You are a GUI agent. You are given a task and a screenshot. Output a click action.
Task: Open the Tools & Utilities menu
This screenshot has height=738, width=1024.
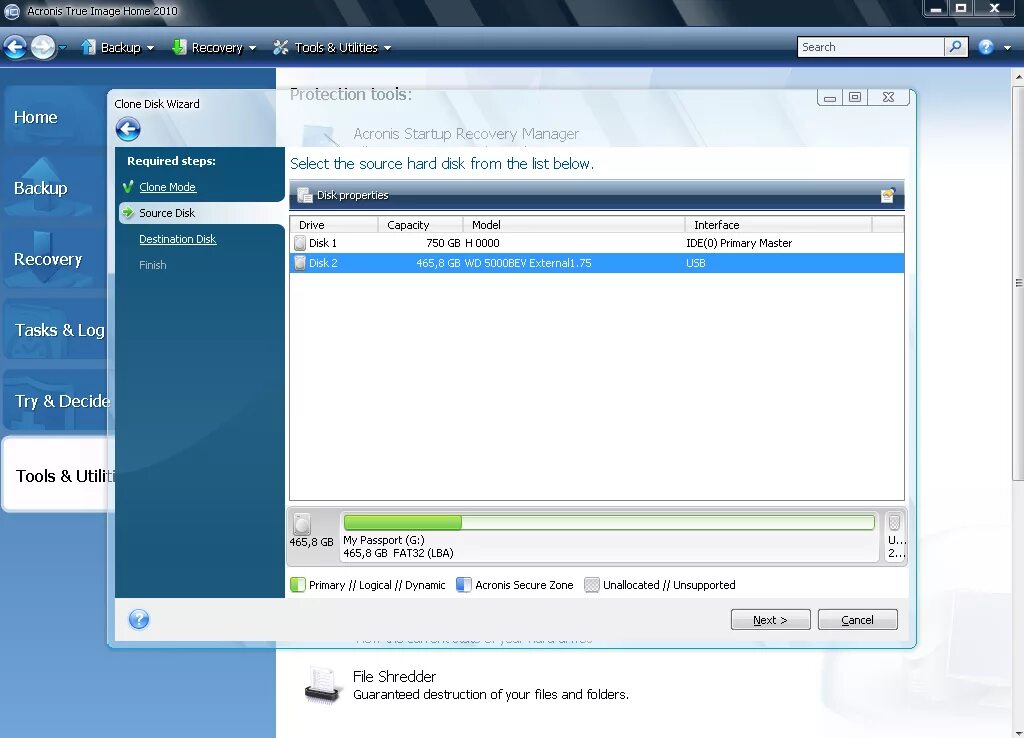tap(332, 47)
